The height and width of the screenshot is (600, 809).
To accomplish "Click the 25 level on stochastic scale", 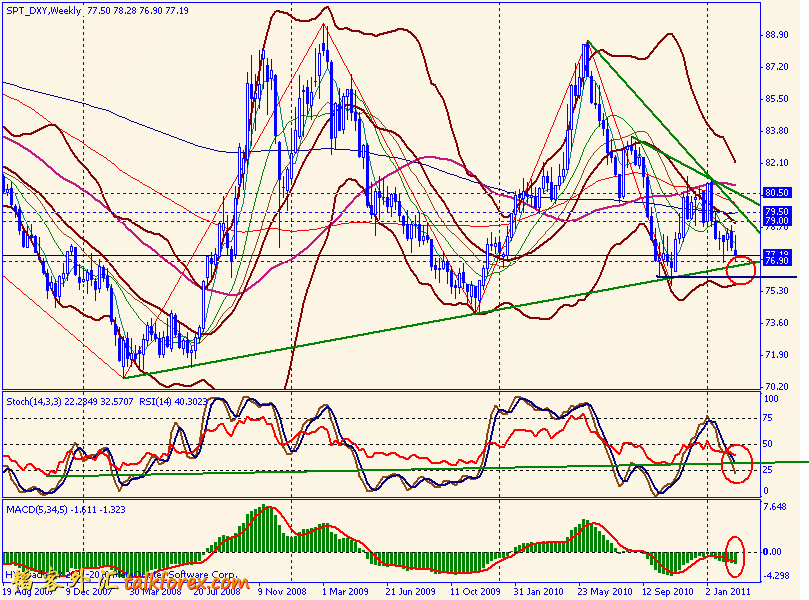I will point(768,470).
